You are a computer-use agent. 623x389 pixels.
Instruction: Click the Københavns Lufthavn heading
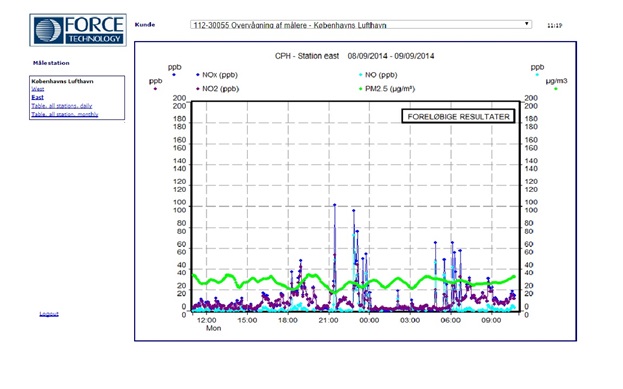pyautogui.click(x=62, y=81)
